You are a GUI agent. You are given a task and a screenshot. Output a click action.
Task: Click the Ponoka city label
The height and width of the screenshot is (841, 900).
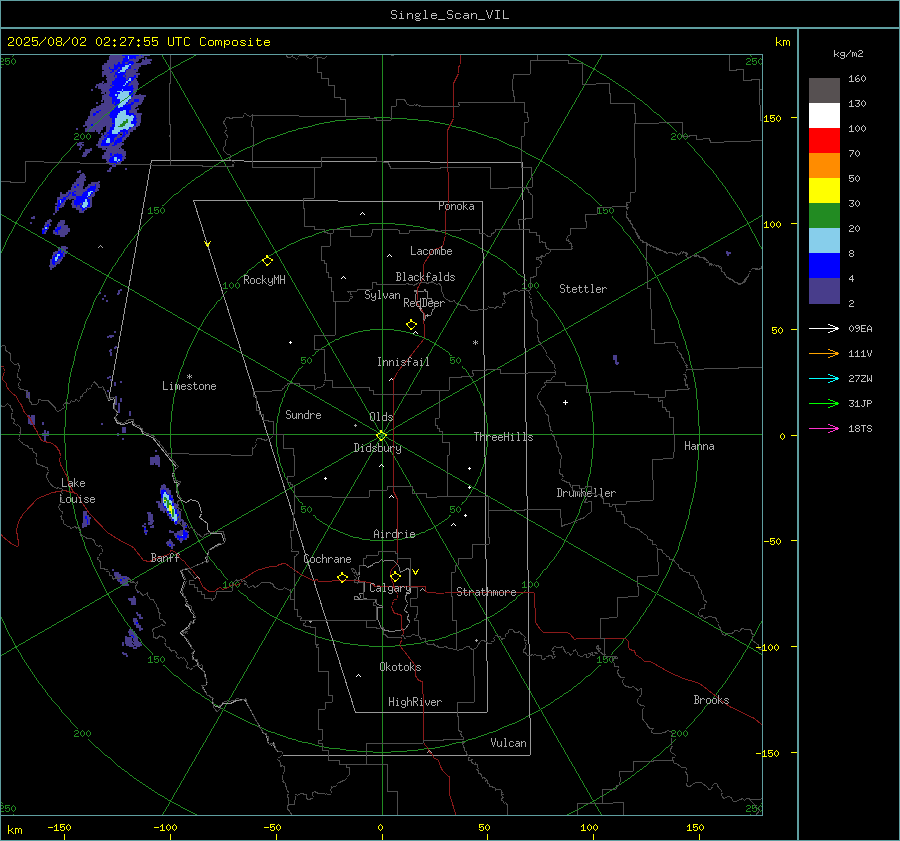click(x=456, y=206)
